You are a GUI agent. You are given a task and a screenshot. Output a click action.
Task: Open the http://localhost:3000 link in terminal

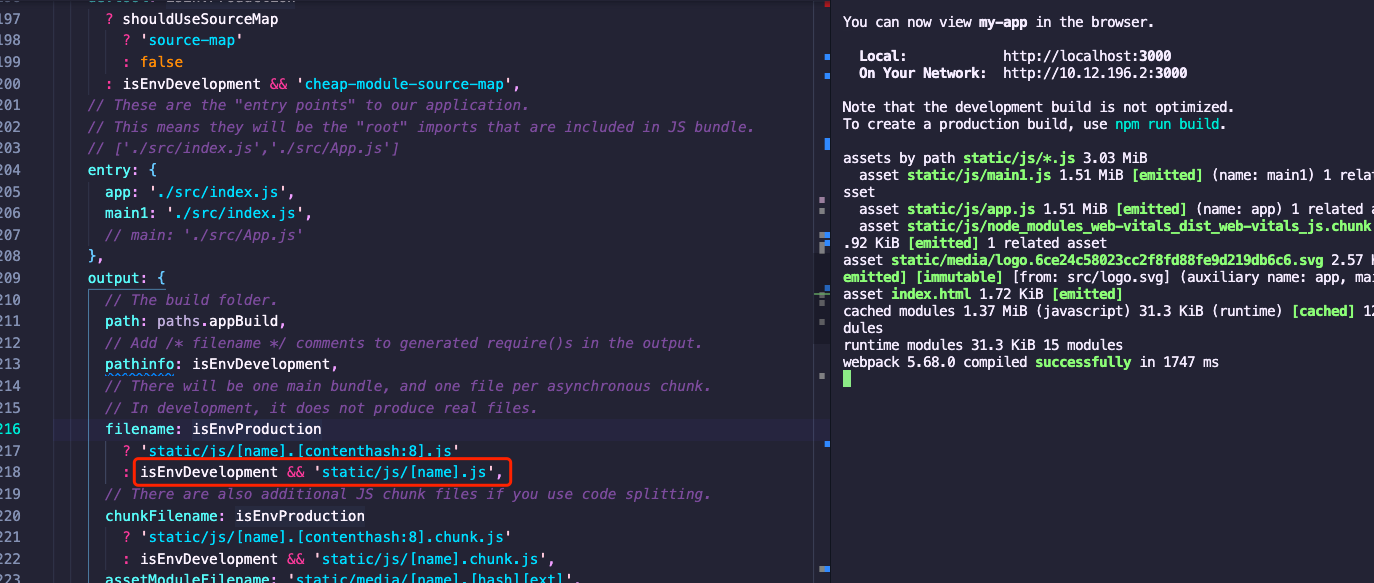1087,56
